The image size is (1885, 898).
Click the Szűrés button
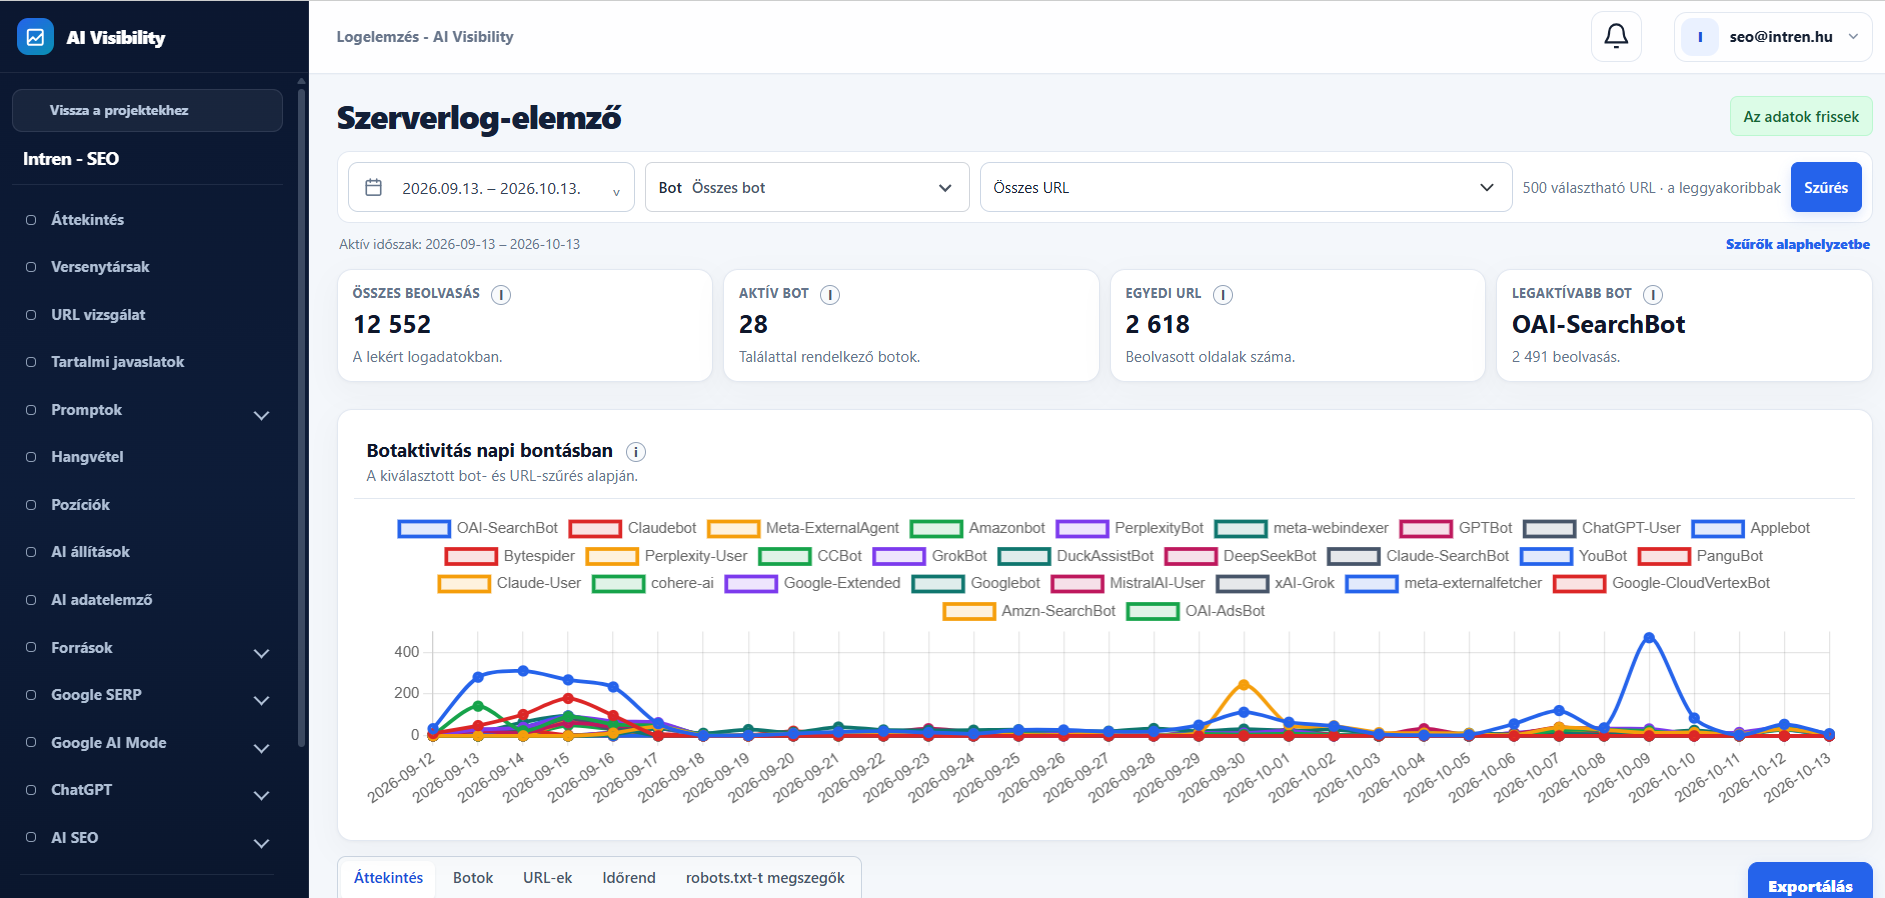pyautogui.click(x=1826, y=187)
